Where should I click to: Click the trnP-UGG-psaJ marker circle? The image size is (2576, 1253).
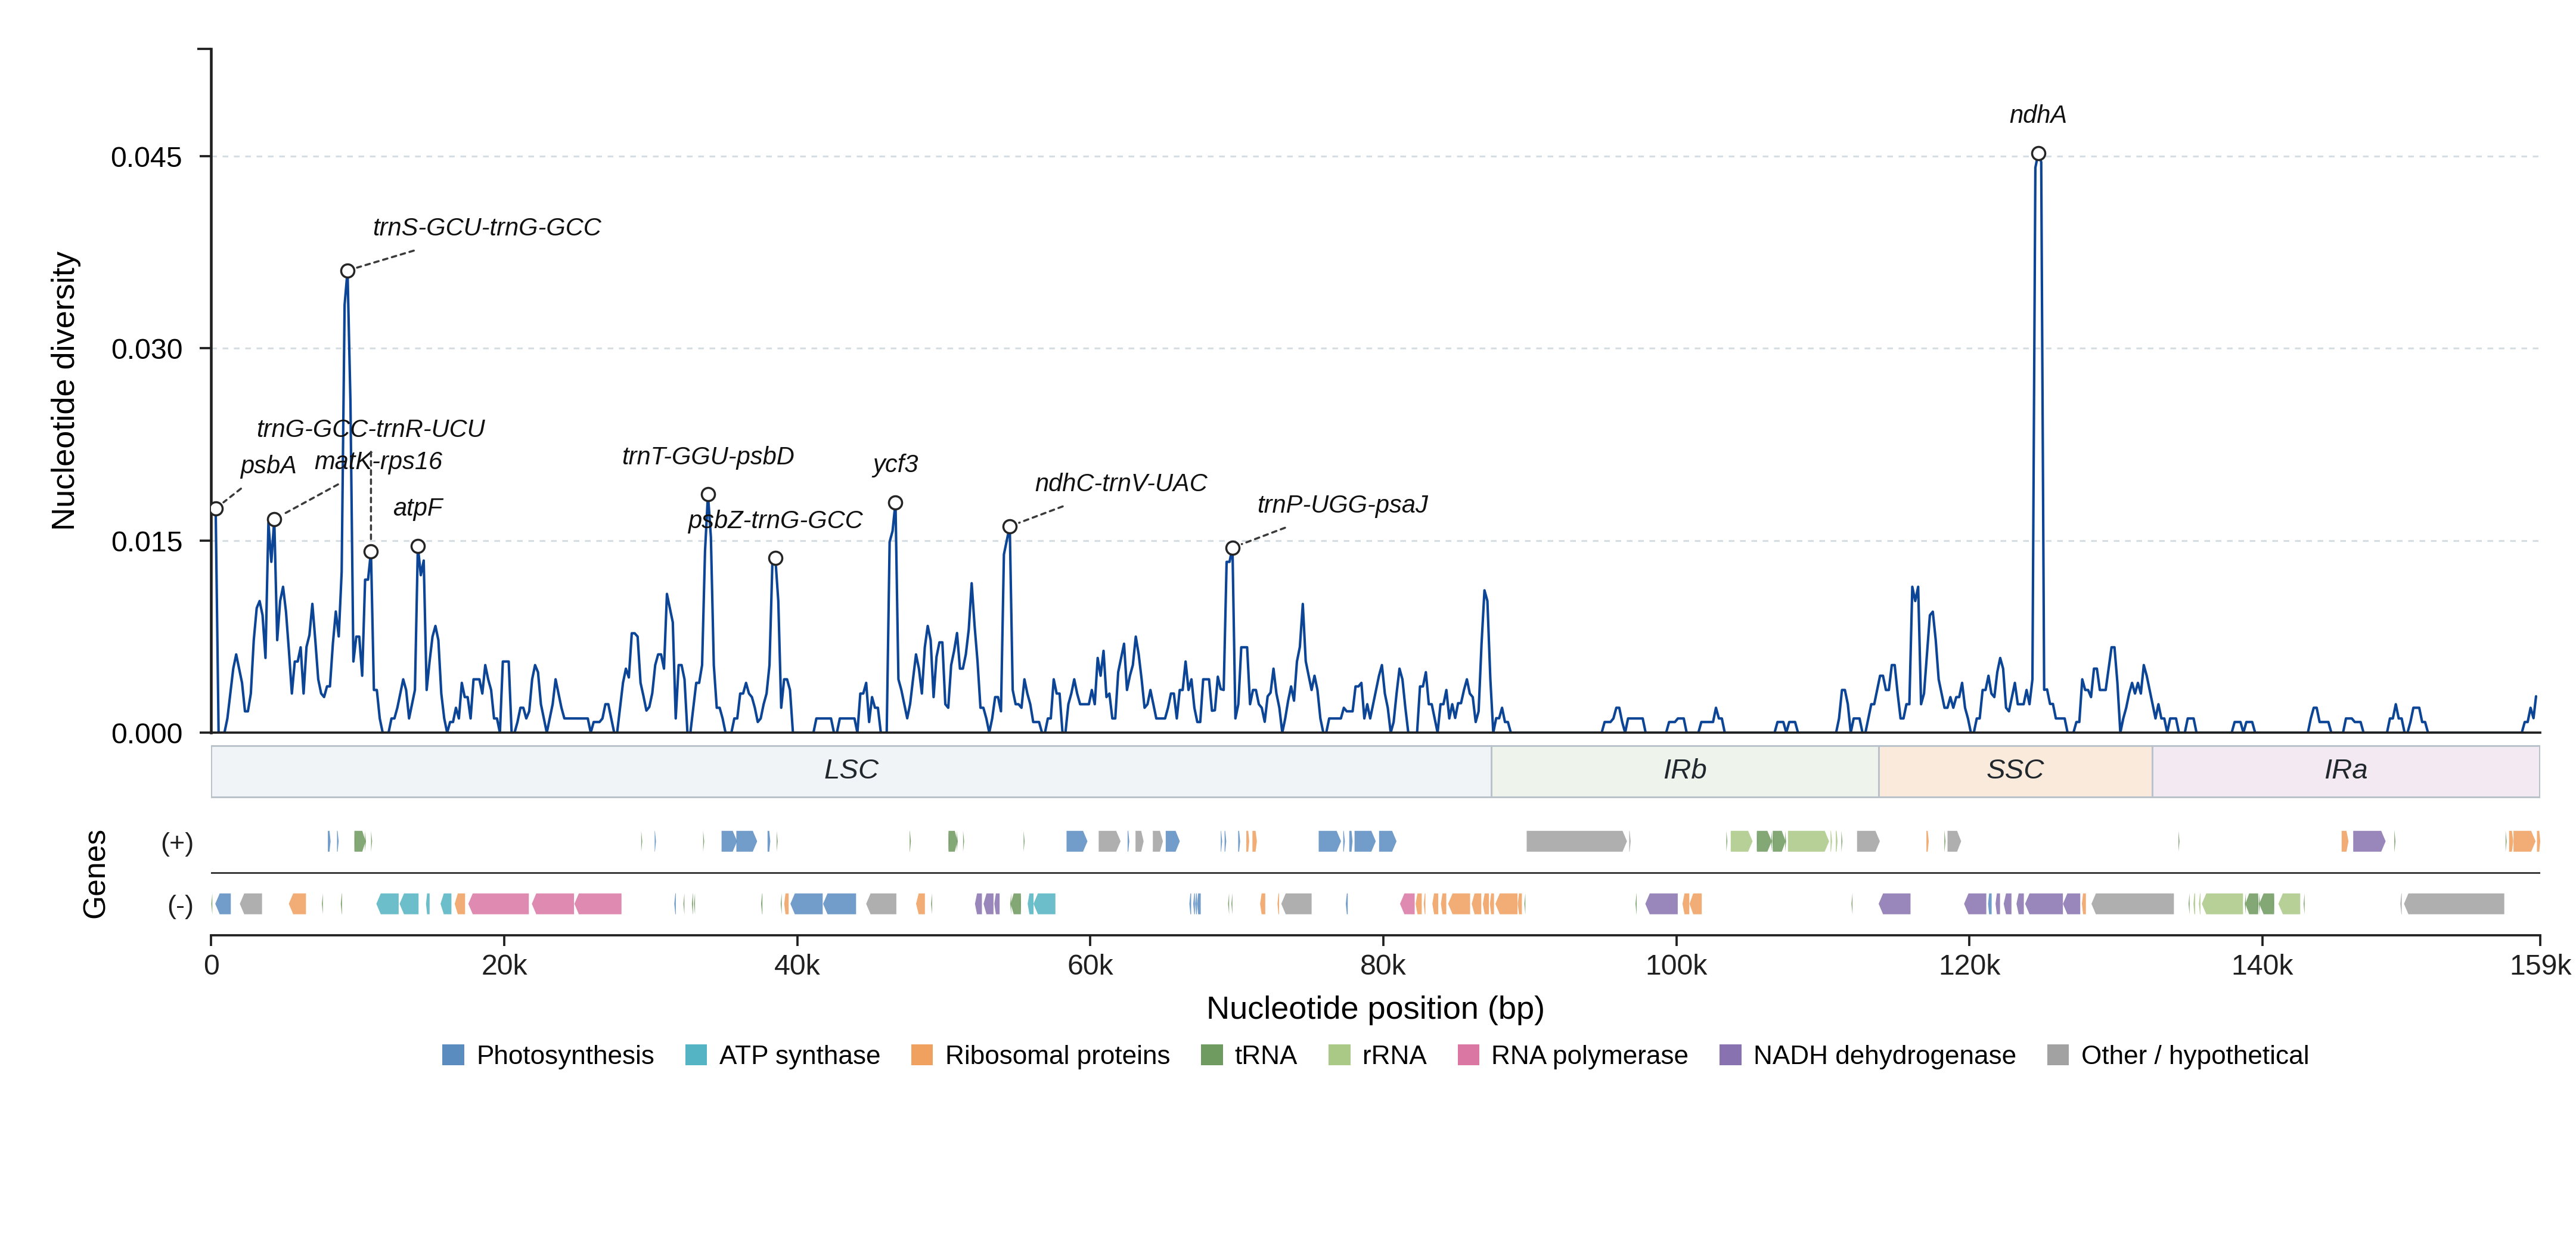pos(1233,548)
